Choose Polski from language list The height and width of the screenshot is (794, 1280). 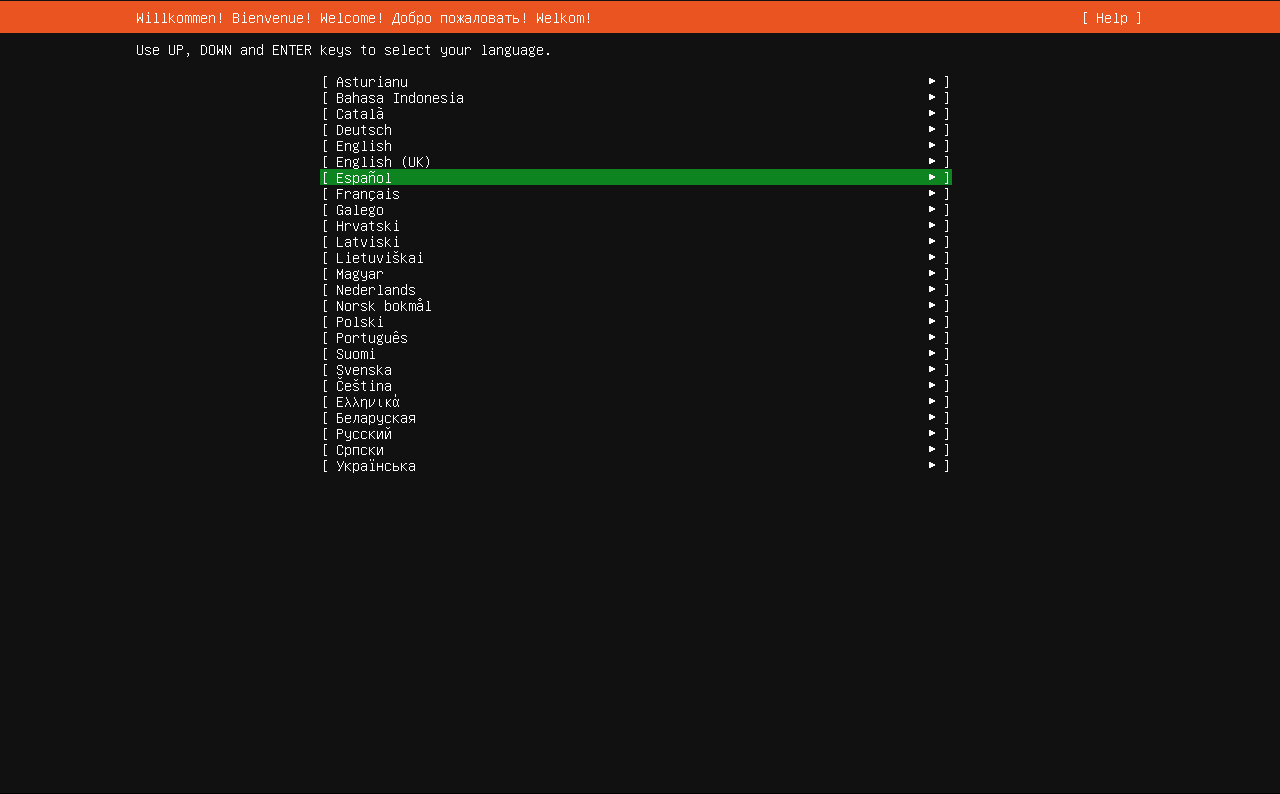[x=636, y=322]
